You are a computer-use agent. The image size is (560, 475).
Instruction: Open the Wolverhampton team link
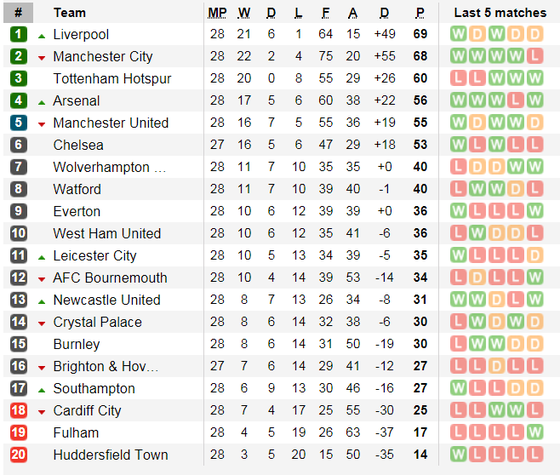(x=109, y=167)
